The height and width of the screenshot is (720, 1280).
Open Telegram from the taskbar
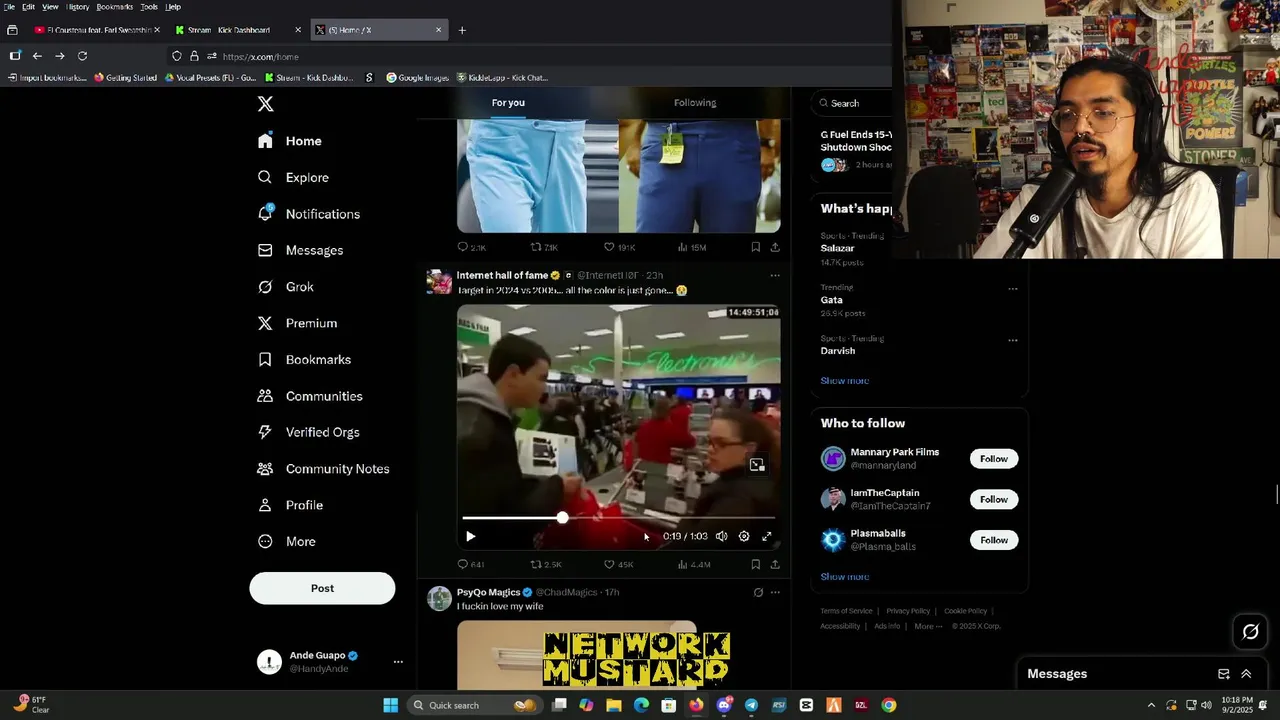coord(751,705)
